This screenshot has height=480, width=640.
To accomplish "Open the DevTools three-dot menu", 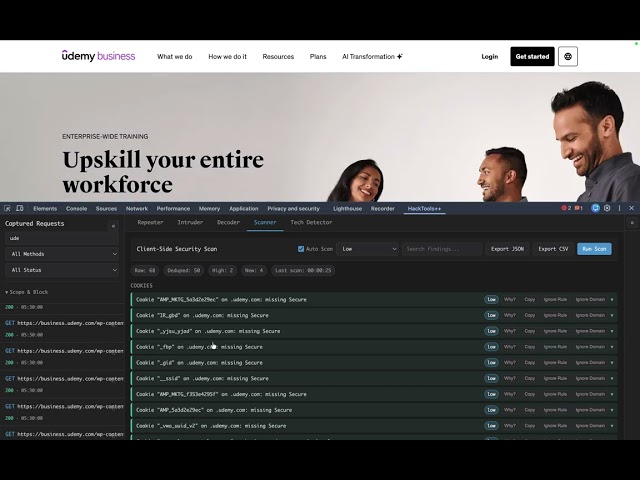I will pyautogui.click(x=619, y=208).
